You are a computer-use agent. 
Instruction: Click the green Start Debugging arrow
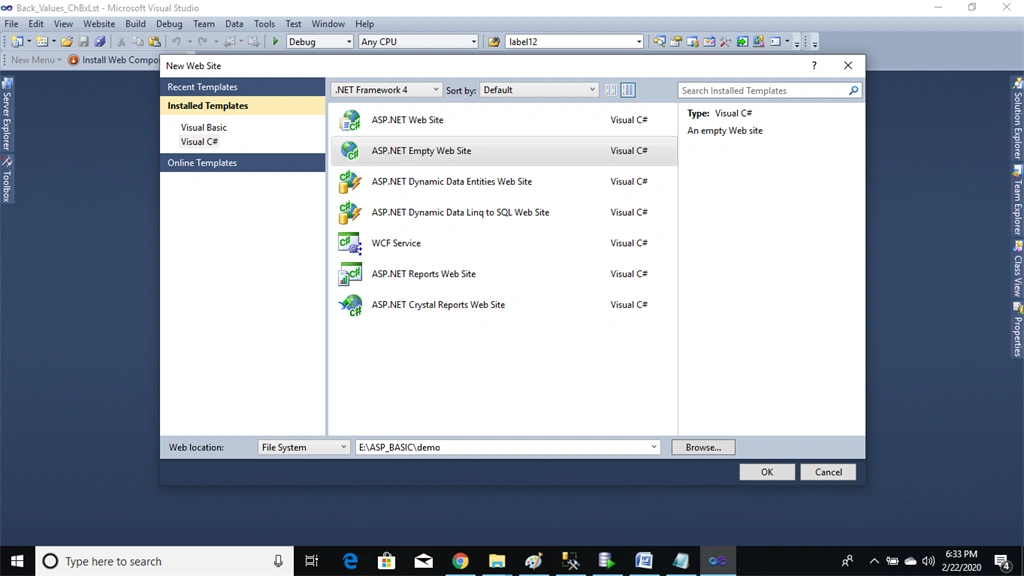click(x=276, y=42)
